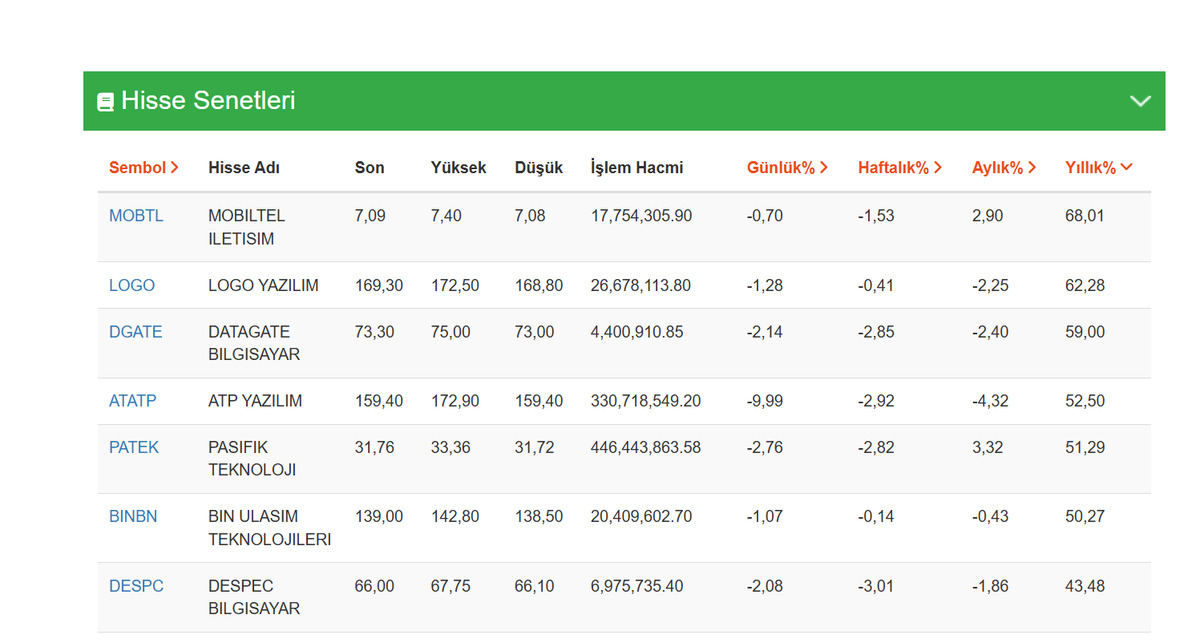
Task: Click LOGO daily change -1,28
Action: [765, 286]
